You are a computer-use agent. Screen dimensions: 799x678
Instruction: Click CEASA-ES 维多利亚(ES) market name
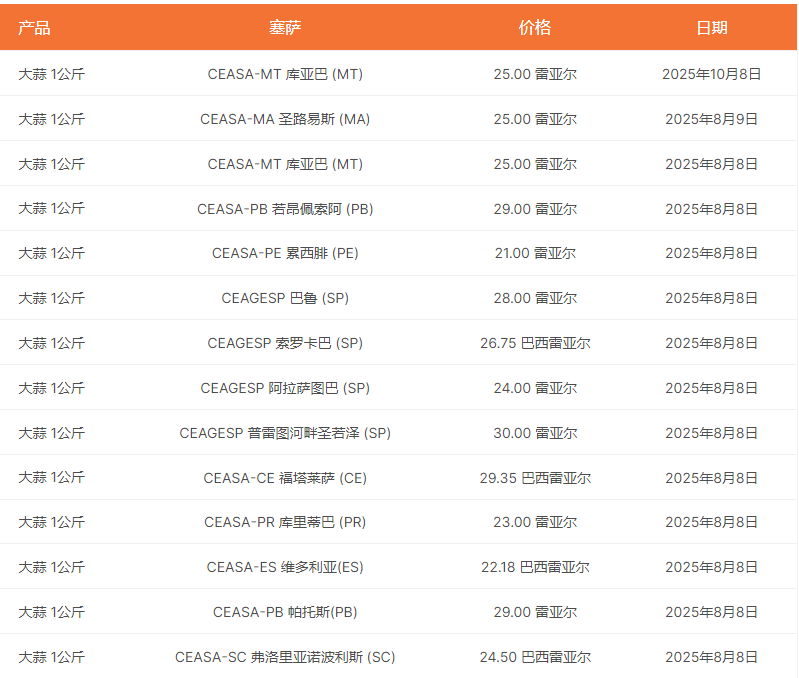tap(285, 567)
